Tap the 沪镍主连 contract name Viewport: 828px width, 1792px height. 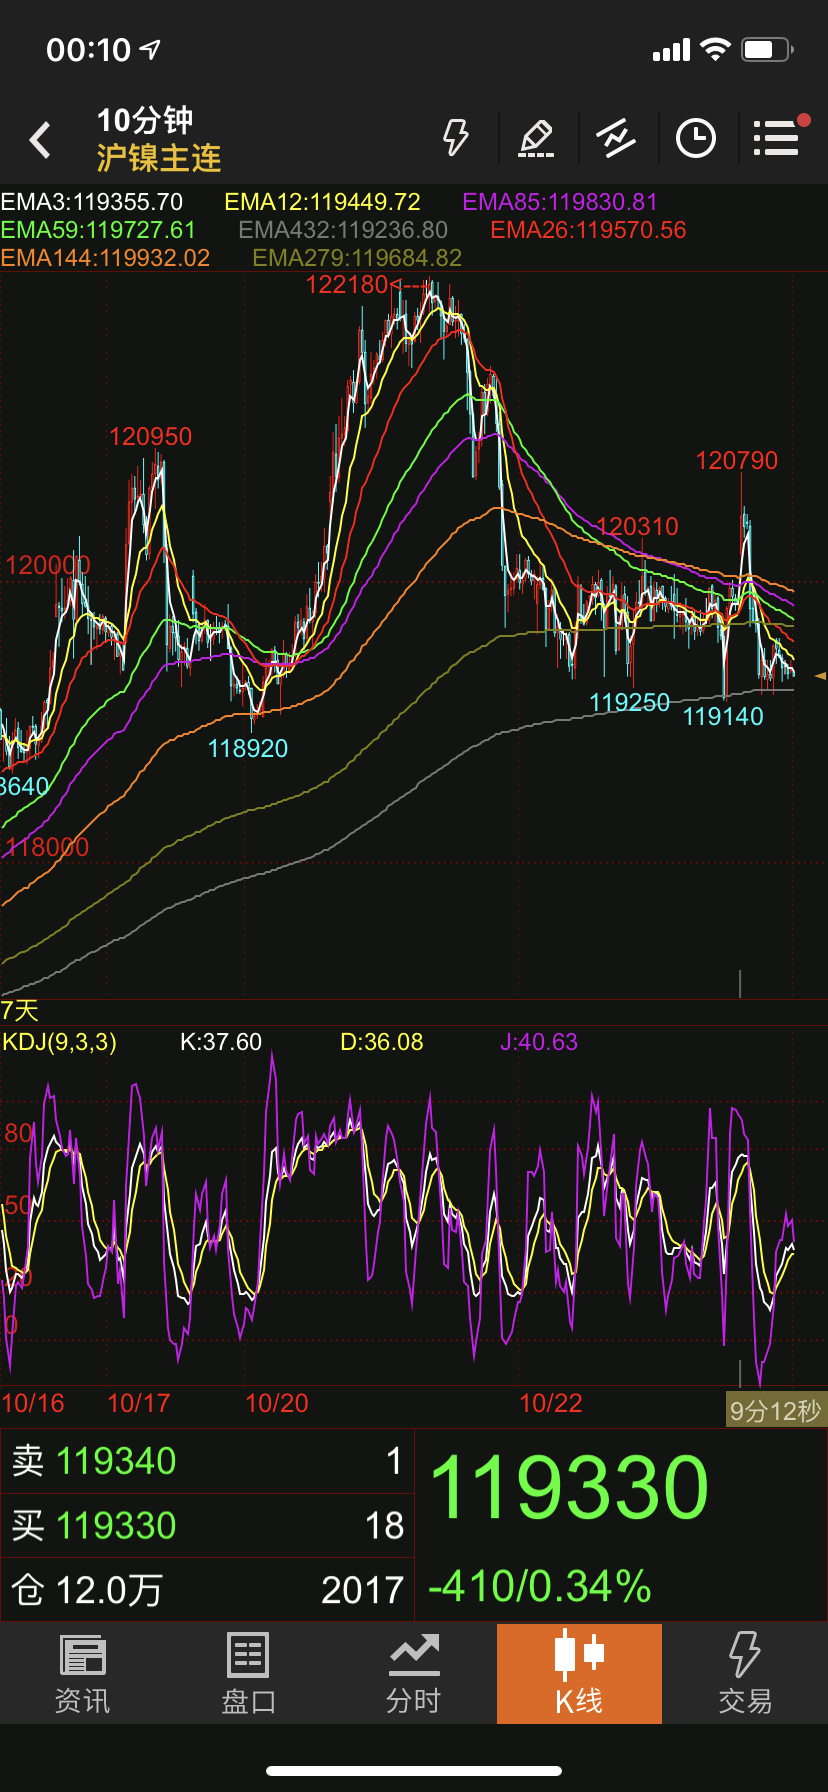159,158
